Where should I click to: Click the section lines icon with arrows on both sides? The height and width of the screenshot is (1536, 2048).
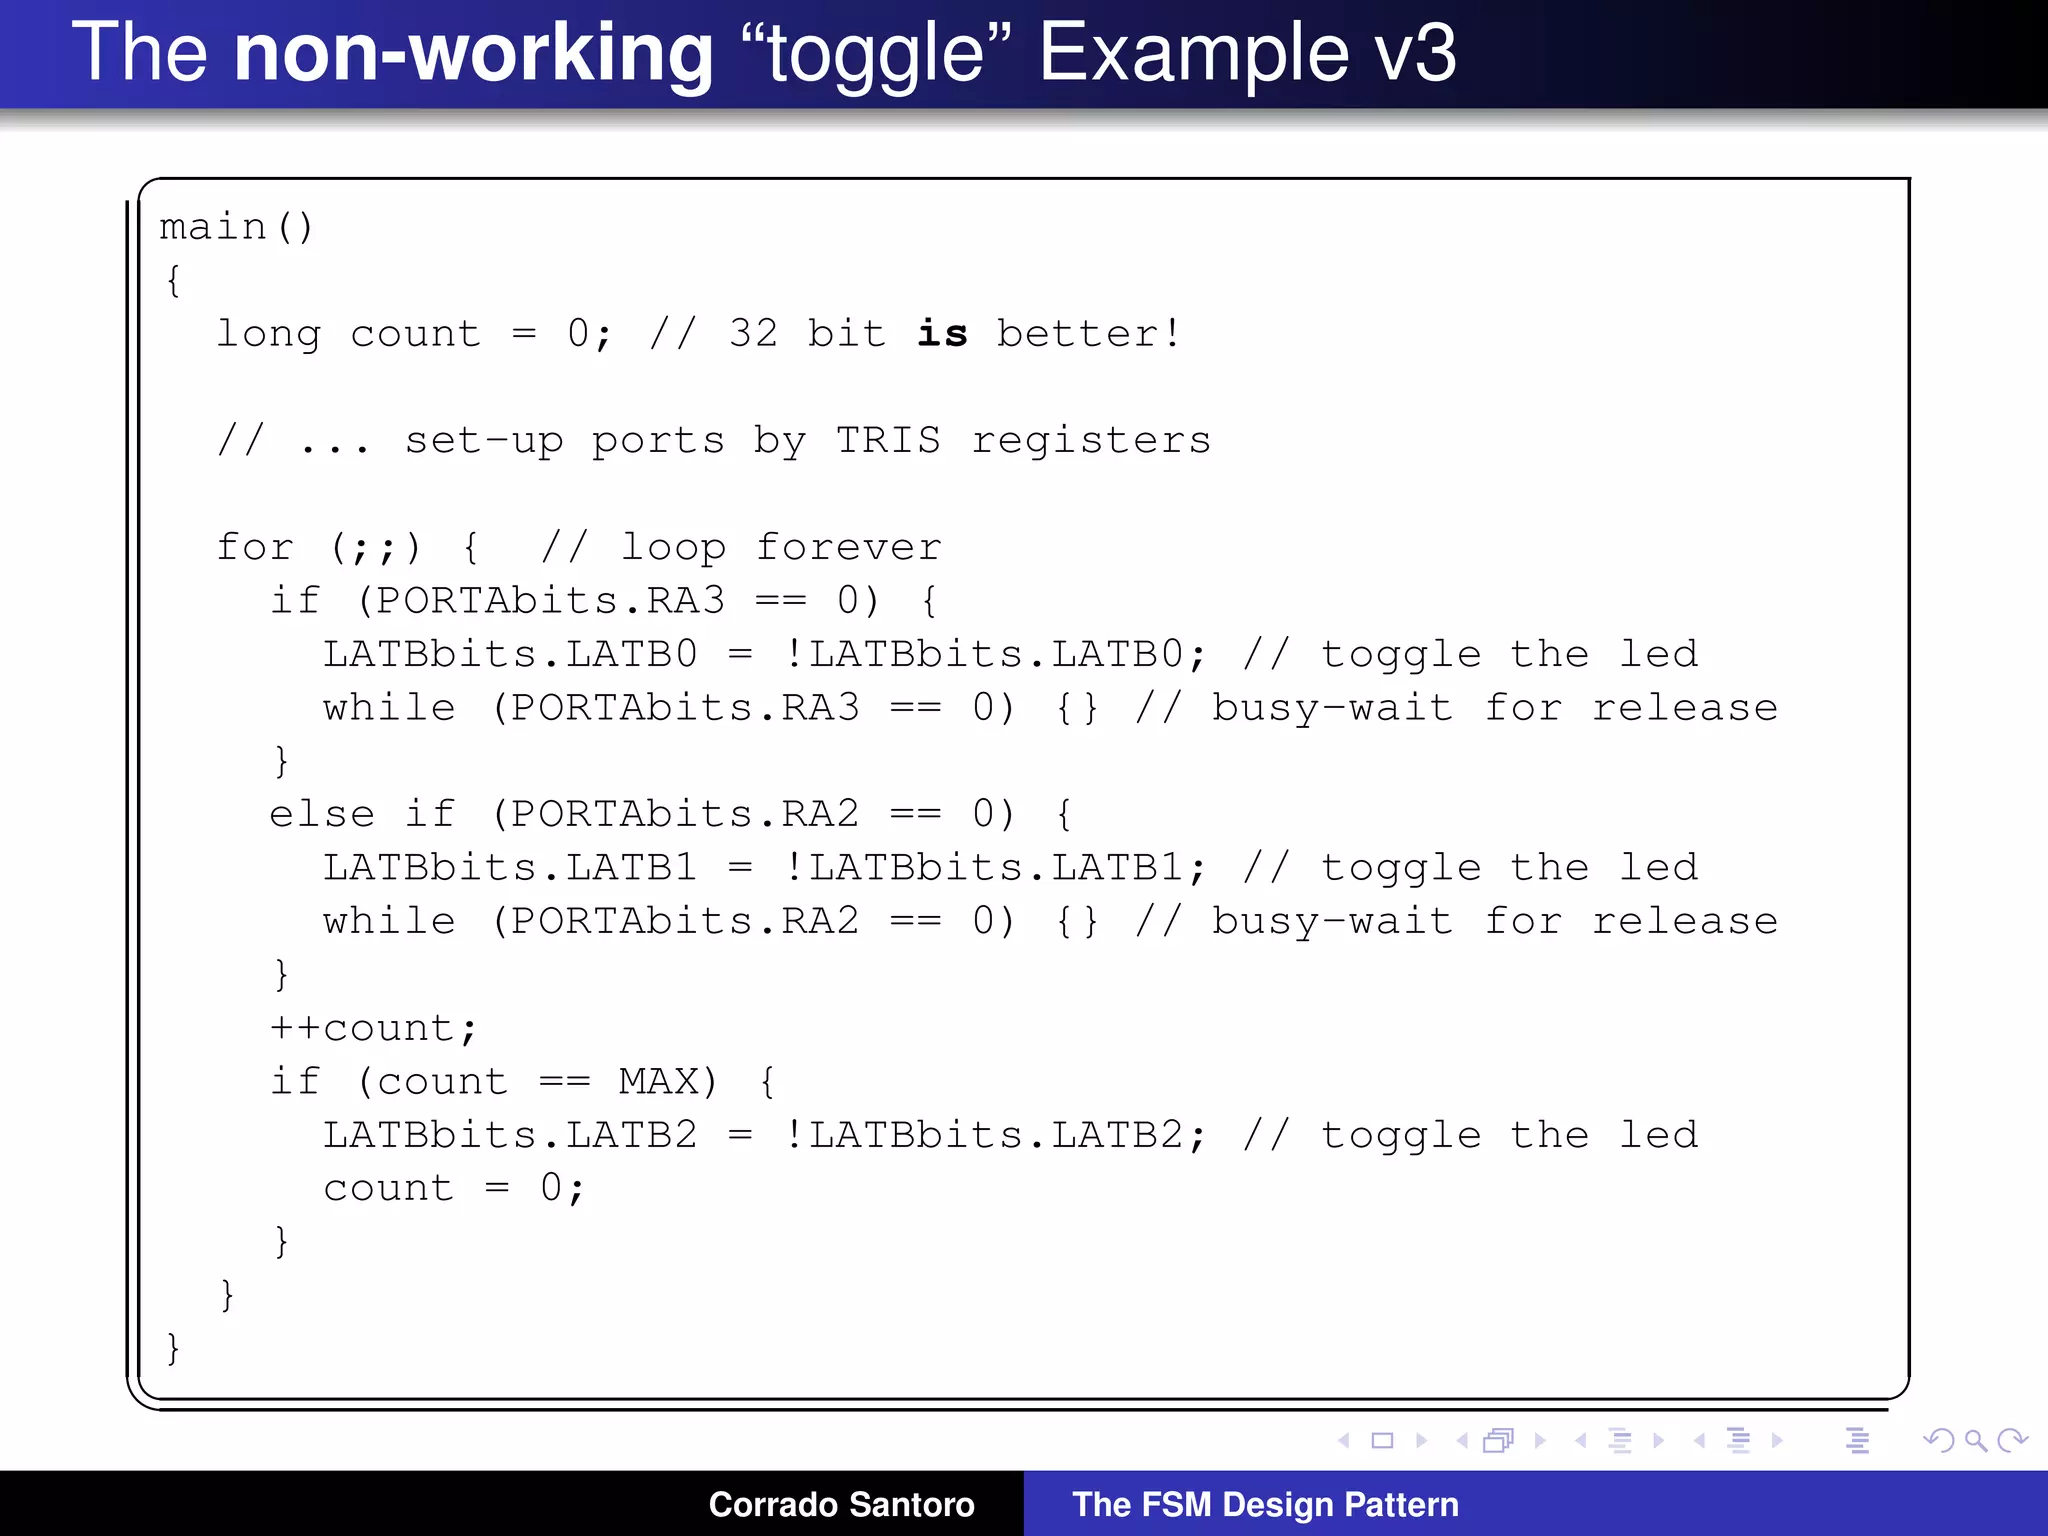(x=1739, y=1440)
